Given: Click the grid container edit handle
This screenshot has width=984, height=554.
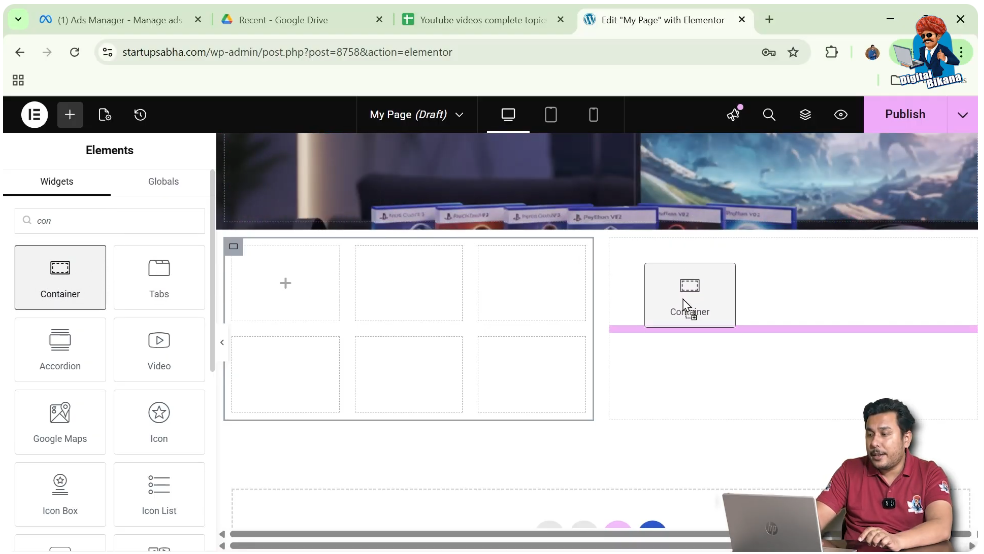Looking at the screenshot, I should pyautogui.click(x=233, y=247).
